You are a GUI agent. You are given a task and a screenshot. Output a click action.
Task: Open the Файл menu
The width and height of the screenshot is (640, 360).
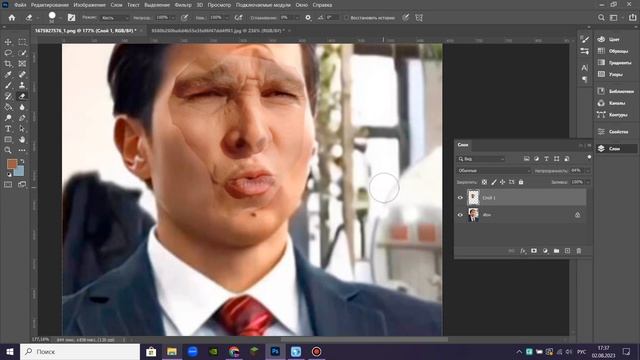pos(20,5)
